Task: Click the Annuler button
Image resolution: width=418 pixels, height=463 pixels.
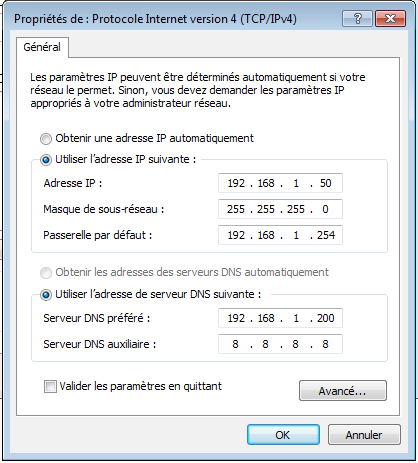Action: [364, 435]
